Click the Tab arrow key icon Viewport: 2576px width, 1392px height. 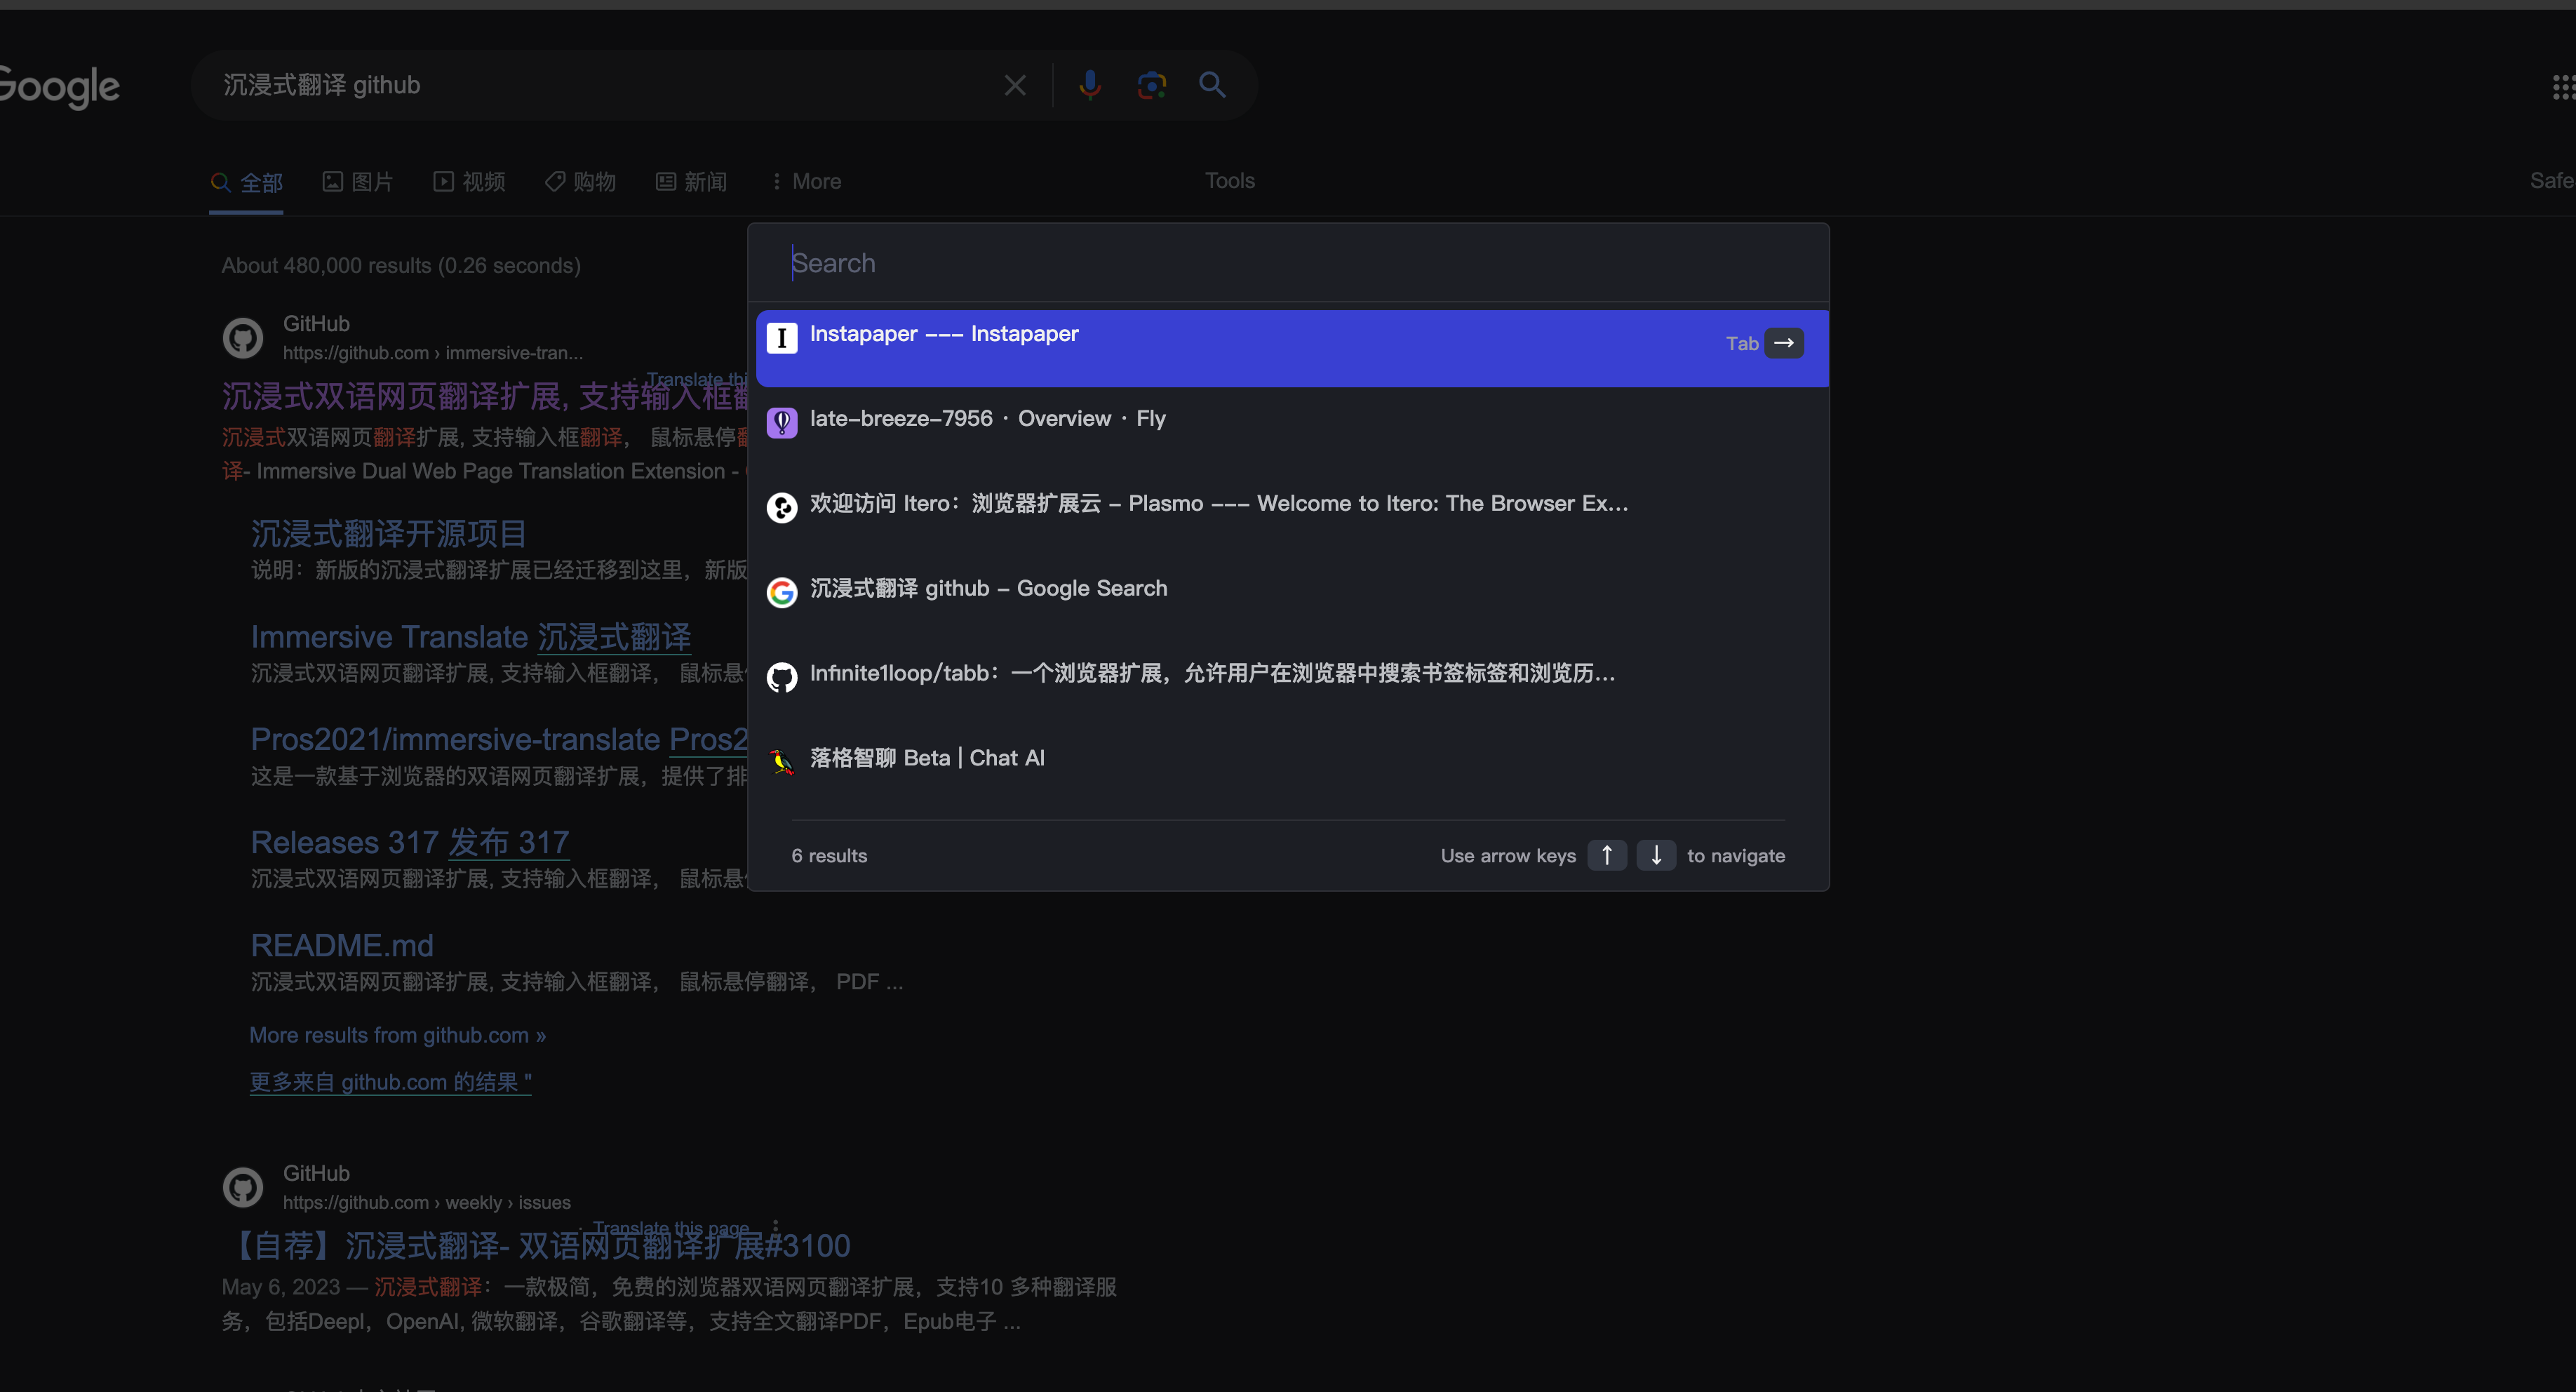click(1783, 343)
